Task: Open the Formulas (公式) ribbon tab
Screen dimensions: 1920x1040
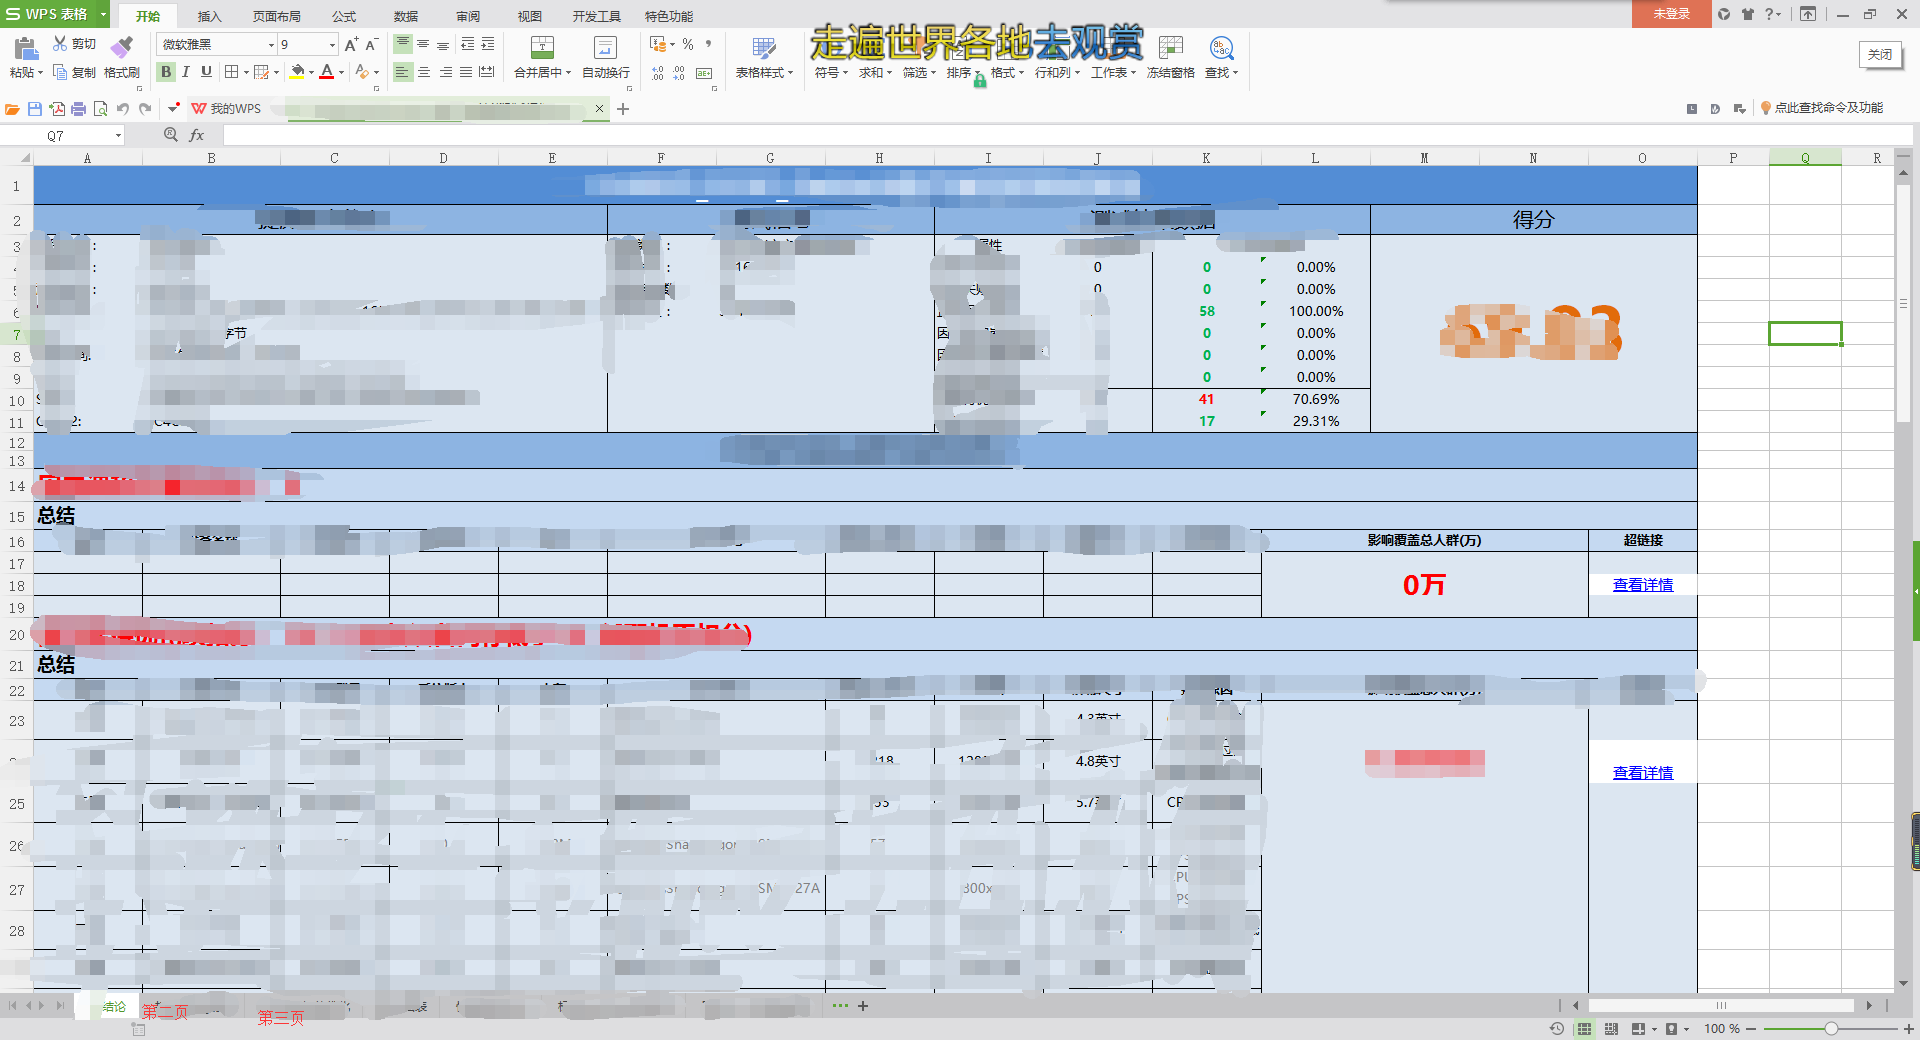Action: [344, 16]
